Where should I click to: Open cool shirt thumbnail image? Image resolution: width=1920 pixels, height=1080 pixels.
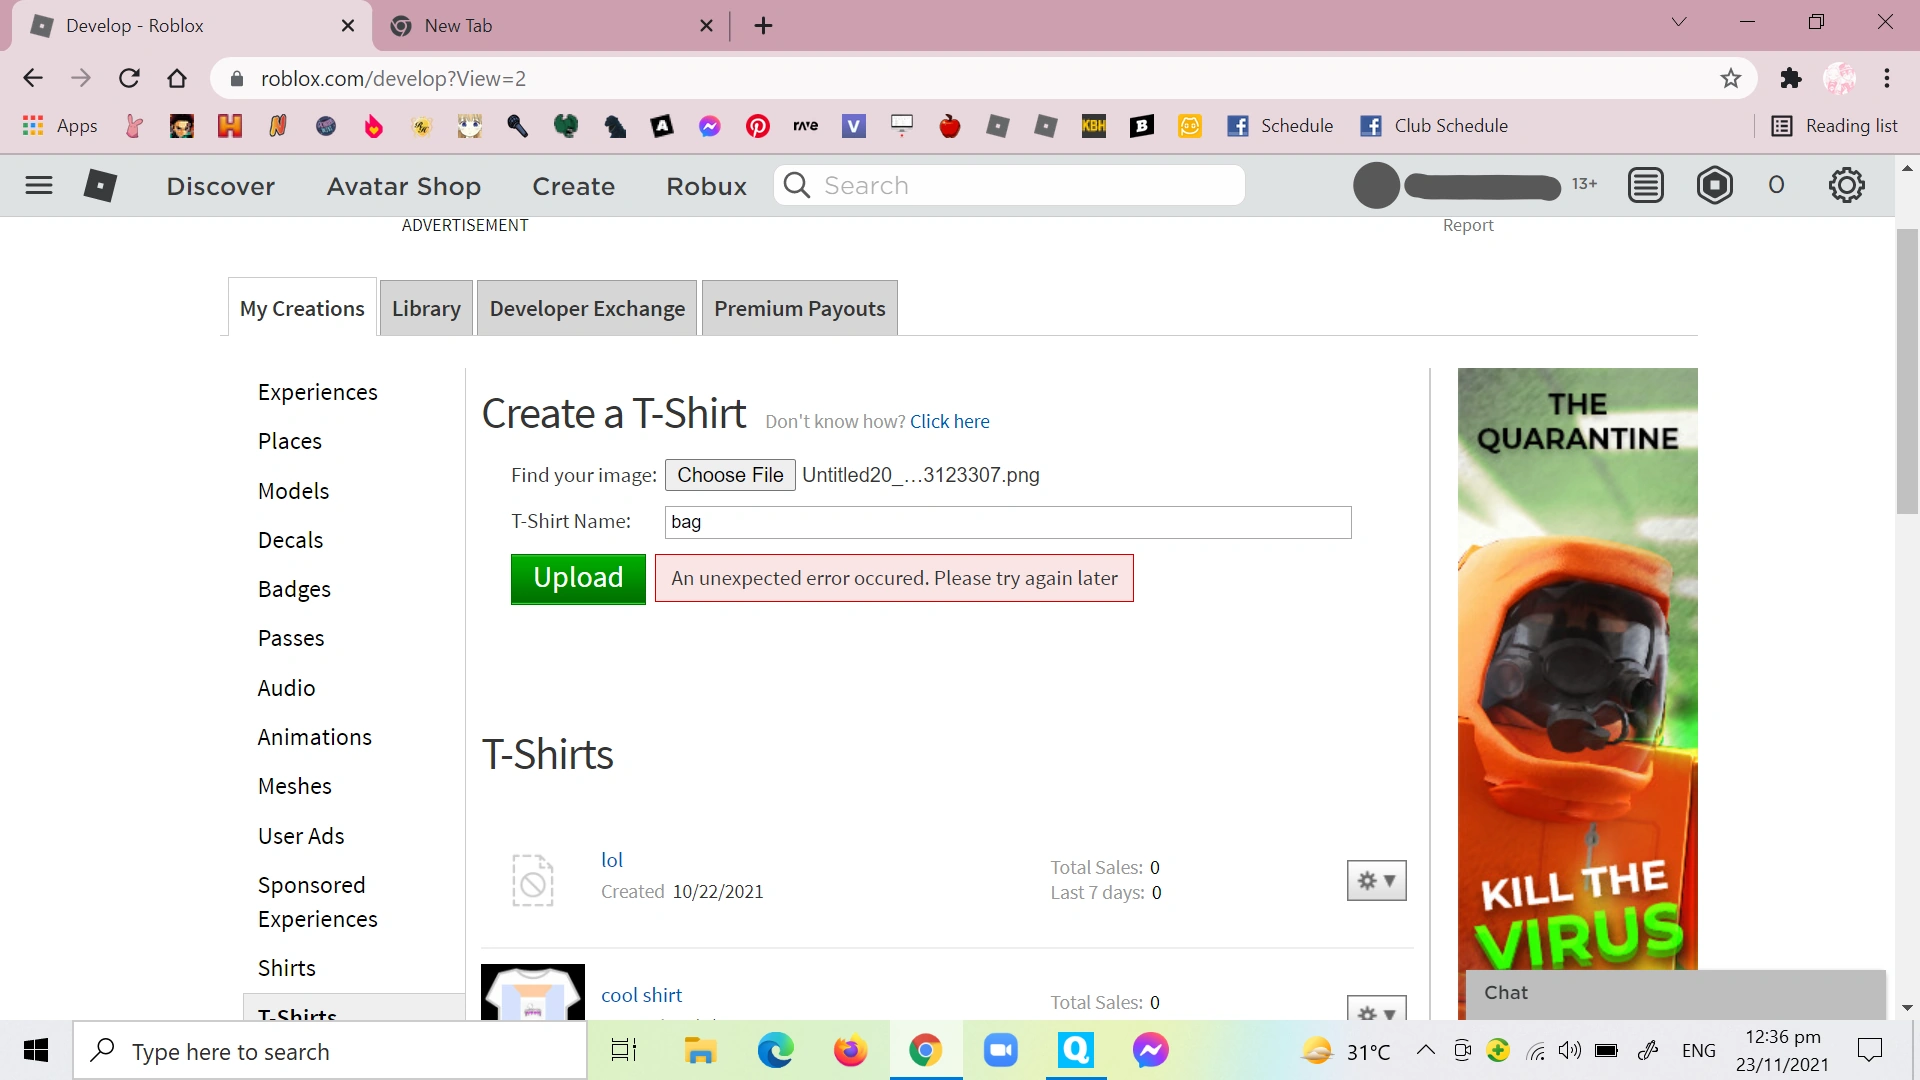(x=533, y=992)
